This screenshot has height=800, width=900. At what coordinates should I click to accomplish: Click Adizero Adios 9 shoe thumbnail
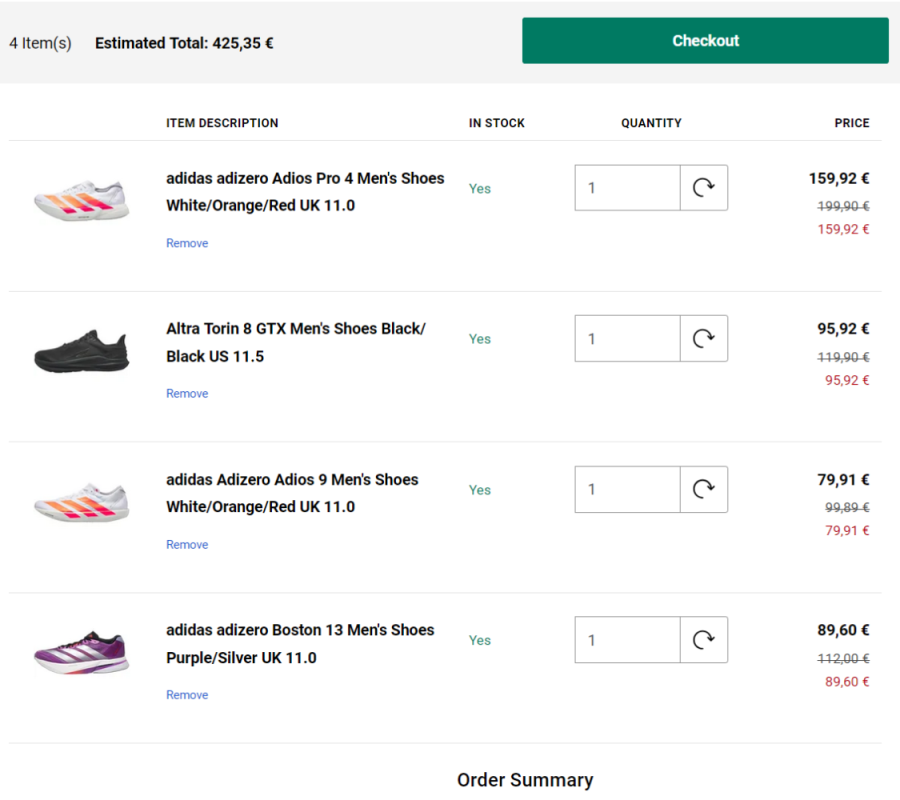pos(82,502)
